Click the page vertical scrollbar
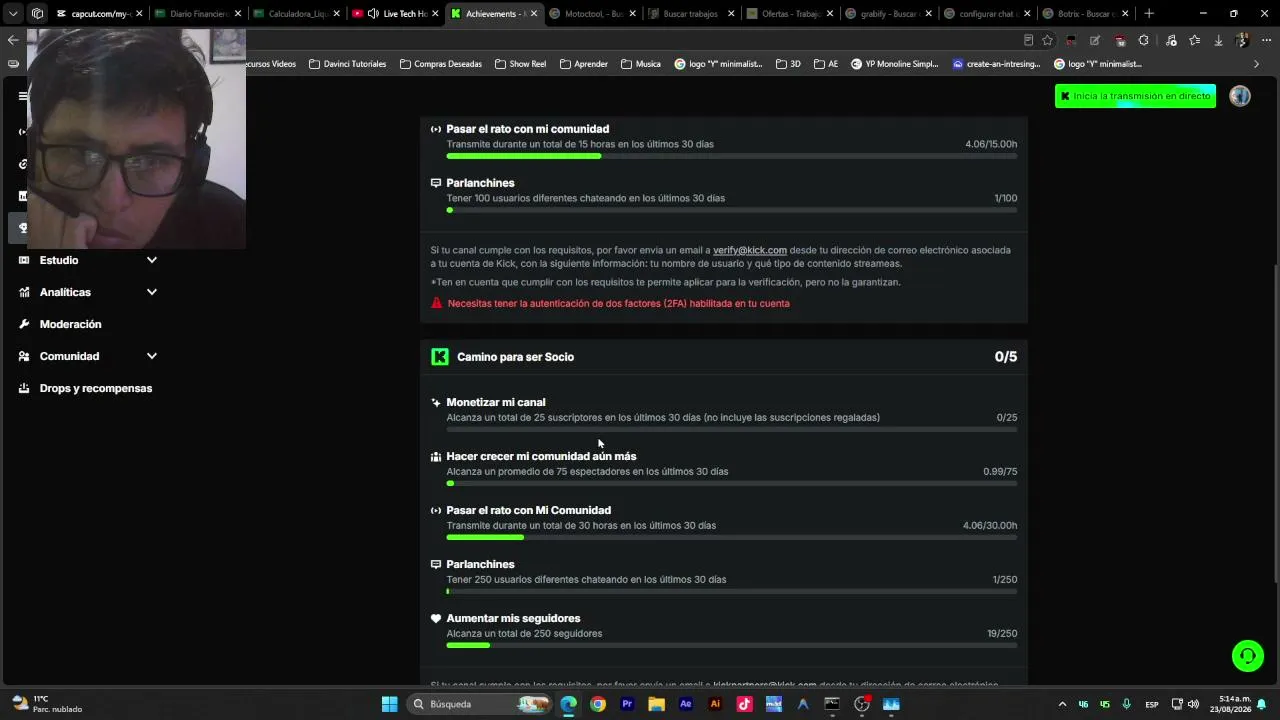 click(x=1275, y=422)
